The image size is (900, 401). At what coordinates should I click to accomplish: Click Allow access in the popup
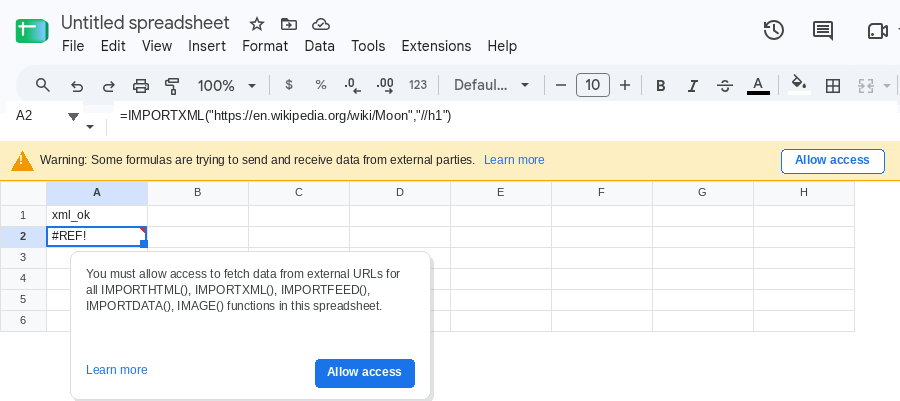point(364,373)
